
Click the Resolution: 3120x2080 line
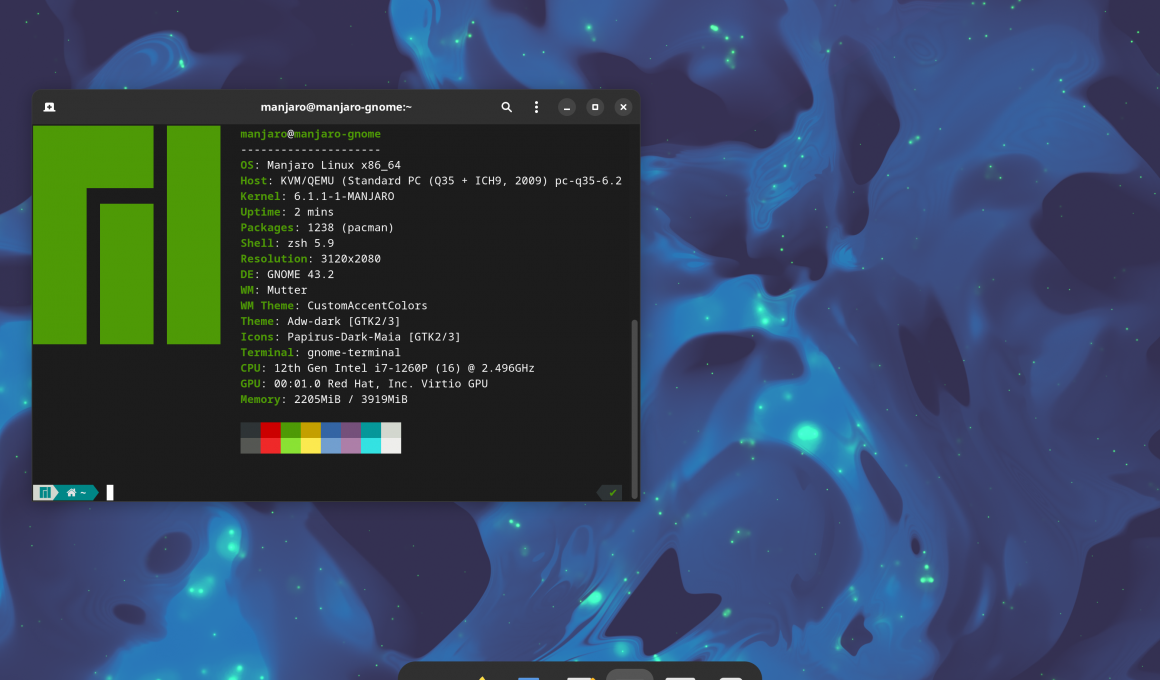point(311,258)
